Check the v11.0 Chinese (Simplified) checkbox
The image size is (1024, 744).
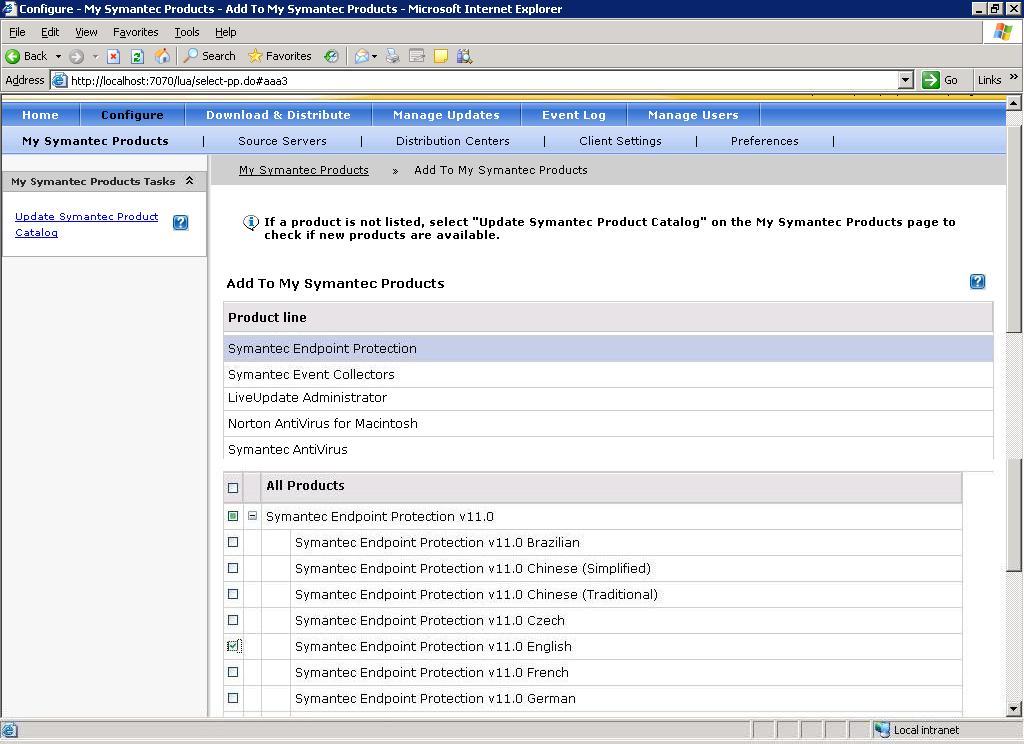233,568
